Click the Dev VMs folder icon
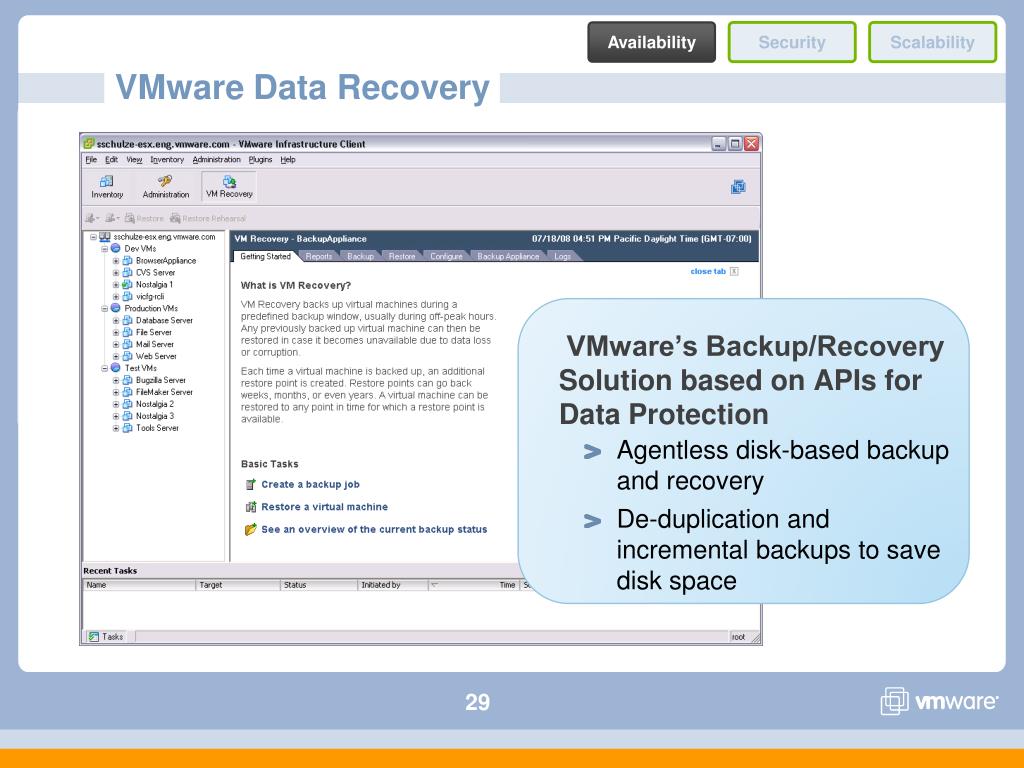The image size is (1024, 768). coord(116,248)
